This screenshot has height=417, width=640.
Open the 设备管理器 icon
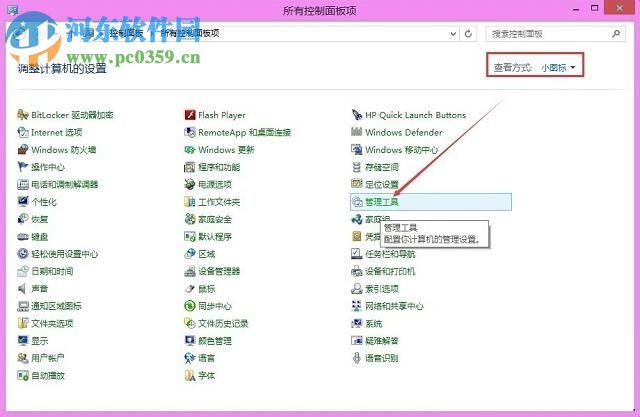pos(190,271)
